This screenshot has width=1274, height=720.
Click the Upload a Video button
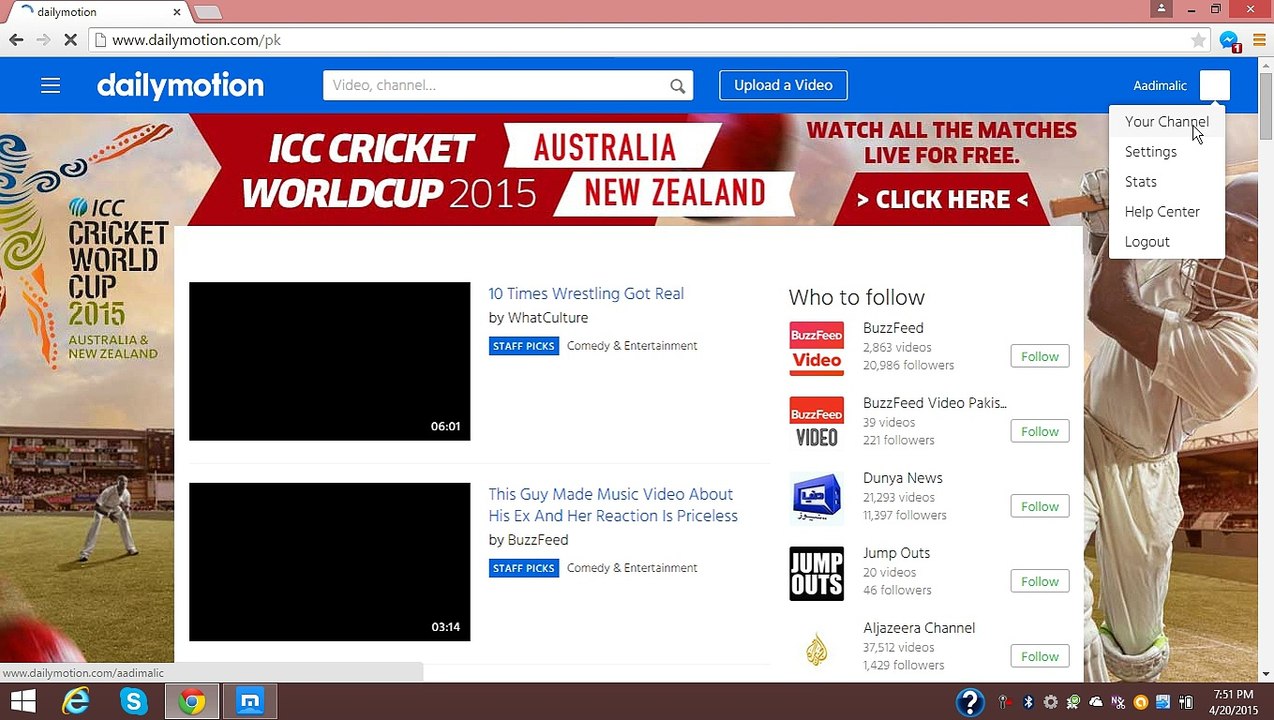pos(783,85)
